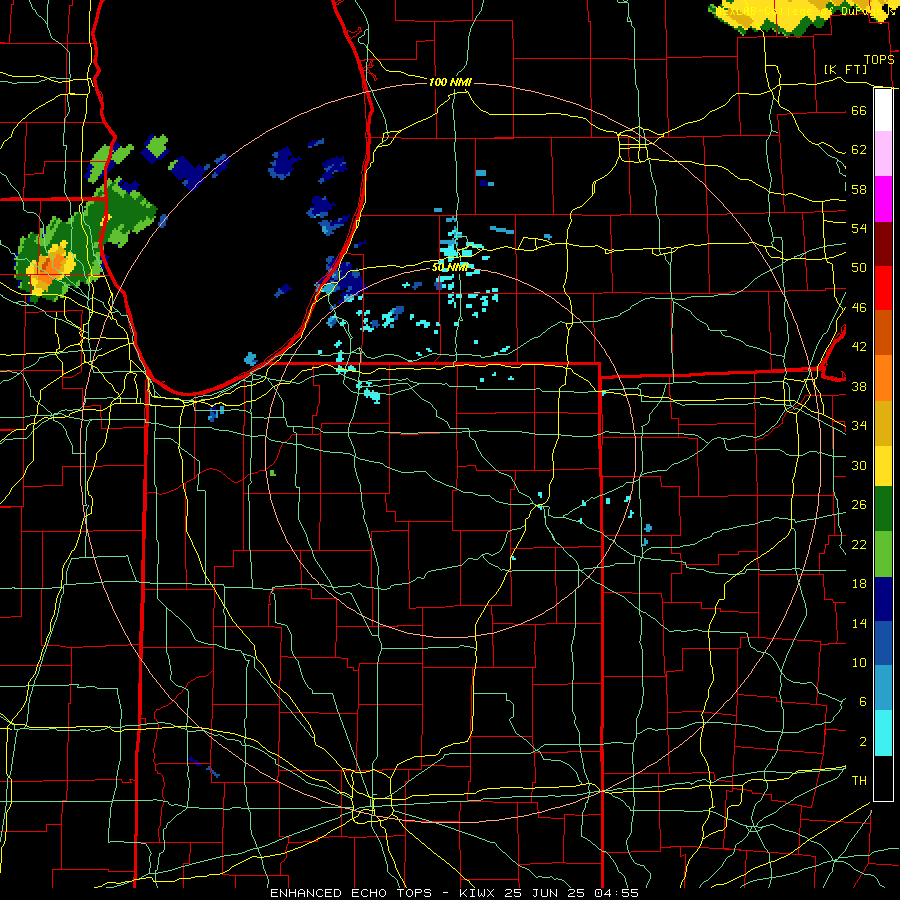Click the bright red legend swatch near 50
This screenshot has height=900, width=900.
[883, 288]
